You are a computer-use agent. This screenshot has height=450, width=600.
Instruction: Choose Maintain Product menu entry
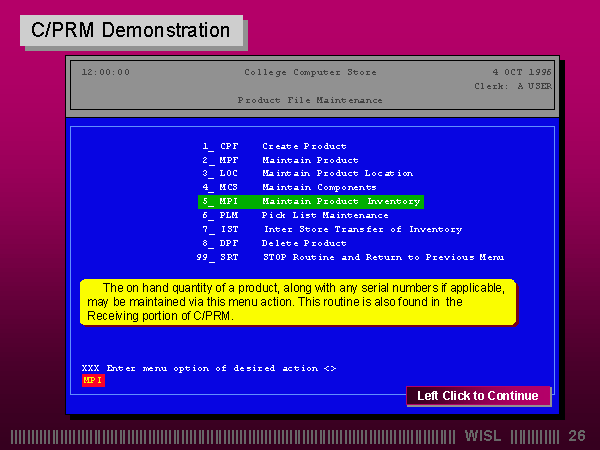click(x=309, y=160)
